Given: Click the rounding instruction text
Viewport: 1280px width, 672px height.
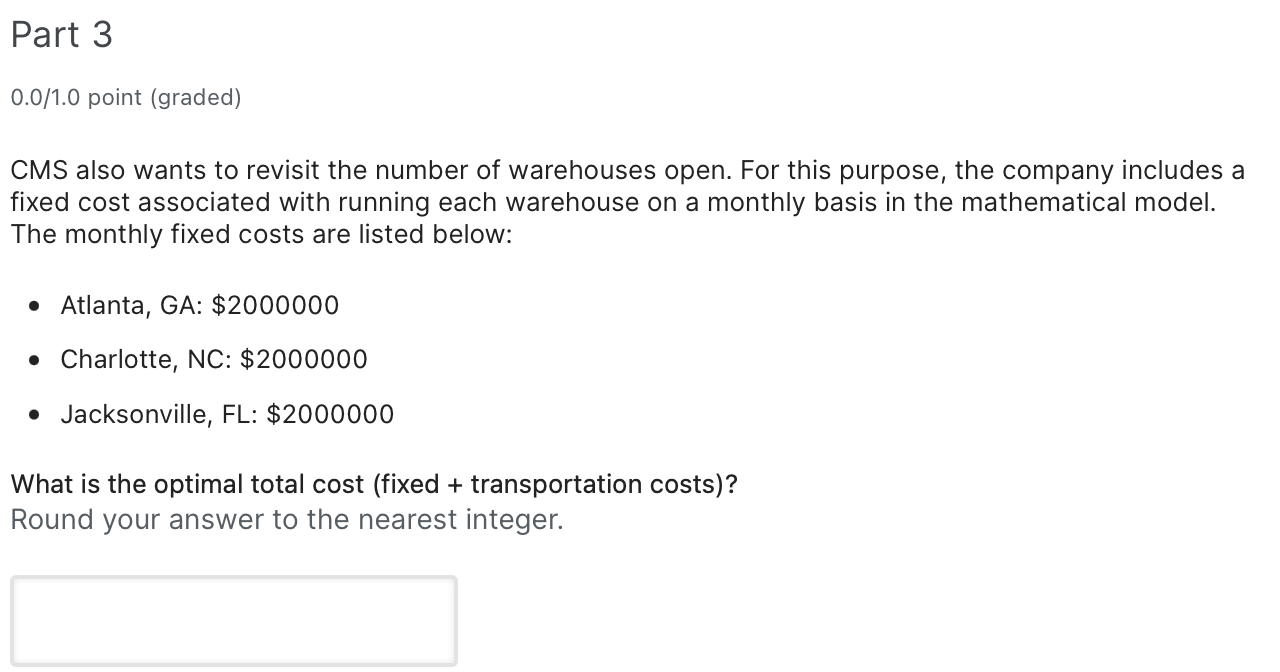Looking at the screenshot, I should click(286, 519).
